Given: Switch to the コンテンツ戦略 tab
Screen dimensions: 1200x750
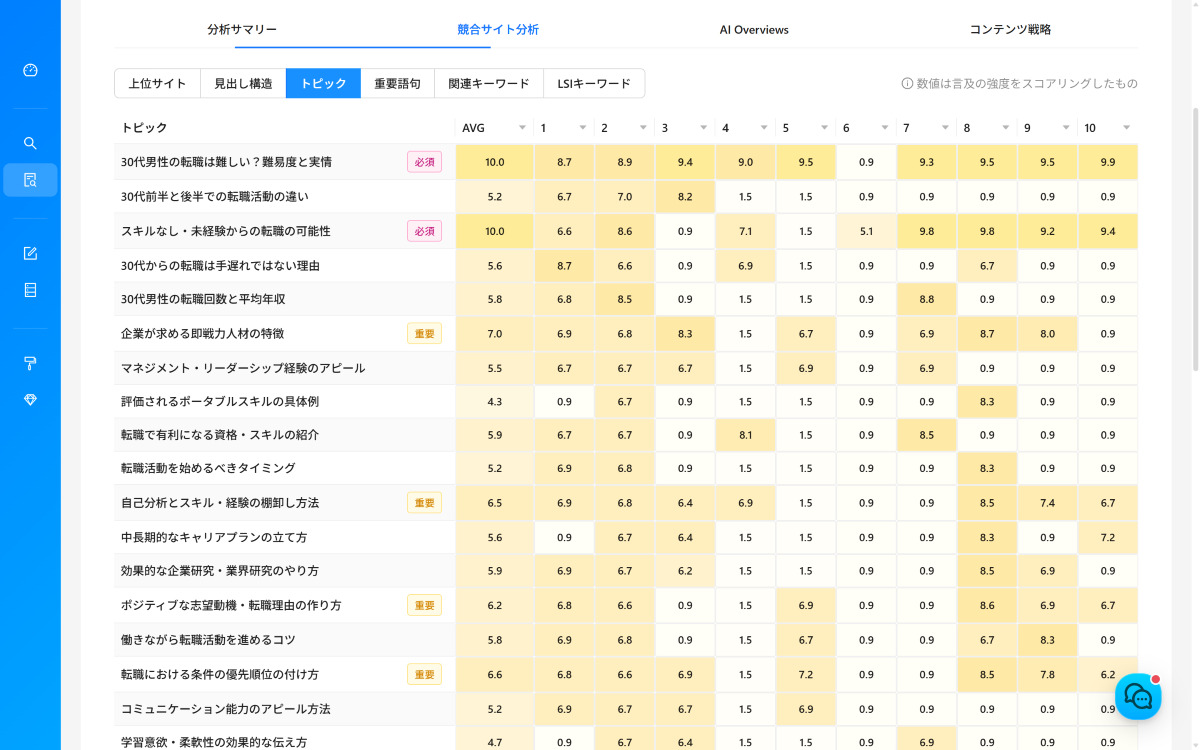Looking at the screenshot, I should pos(1010,29).
